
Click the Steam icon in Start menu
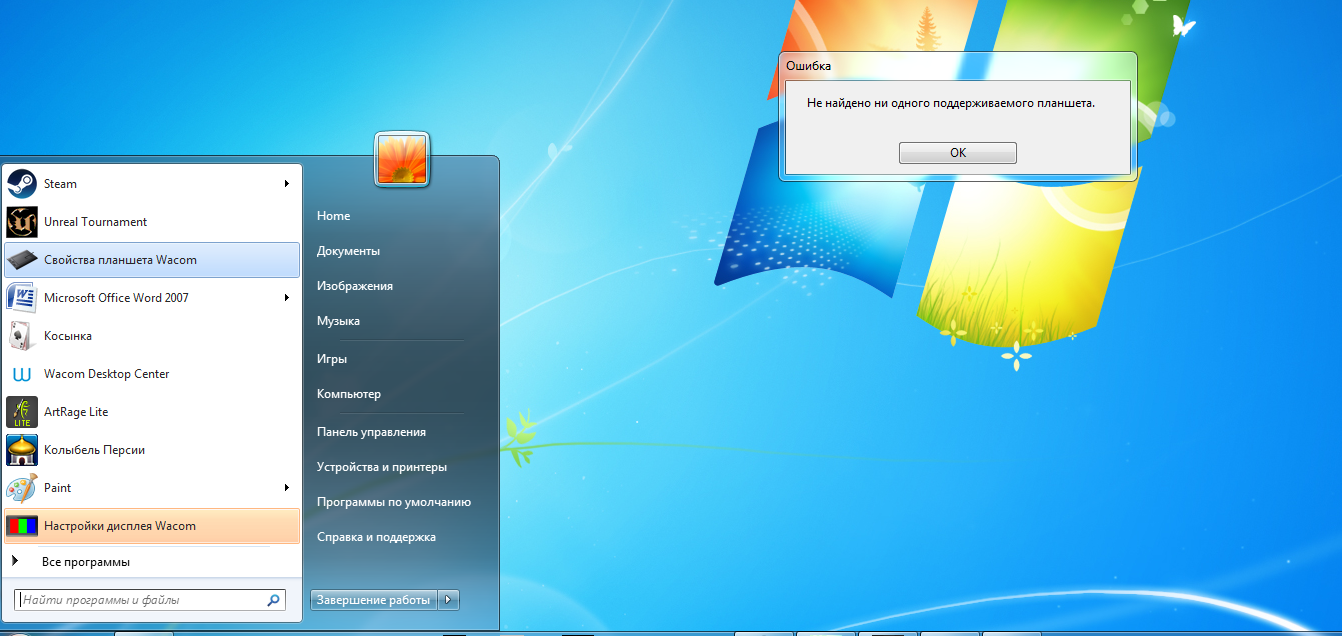click(x=22, y=184)
